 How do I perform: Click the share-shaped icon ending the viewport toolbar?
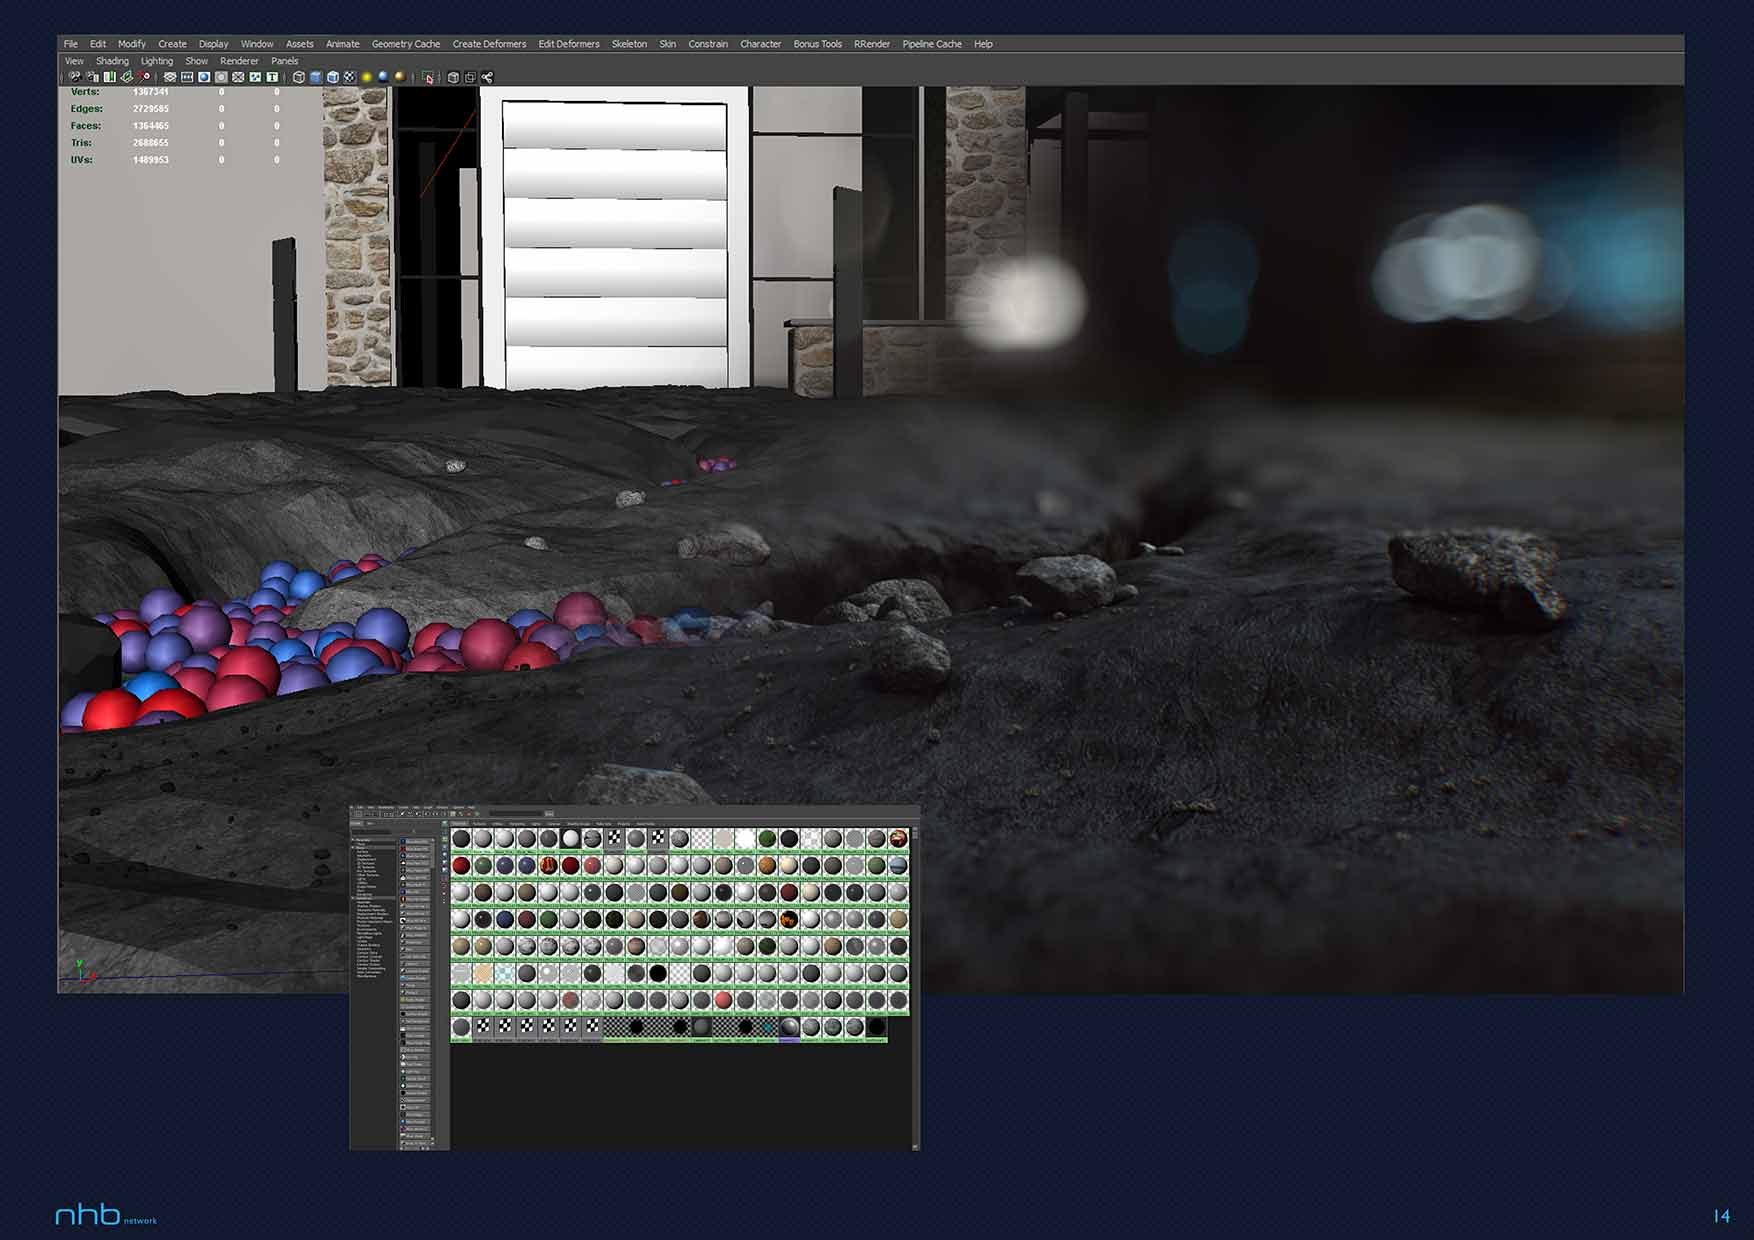point(487,77)
